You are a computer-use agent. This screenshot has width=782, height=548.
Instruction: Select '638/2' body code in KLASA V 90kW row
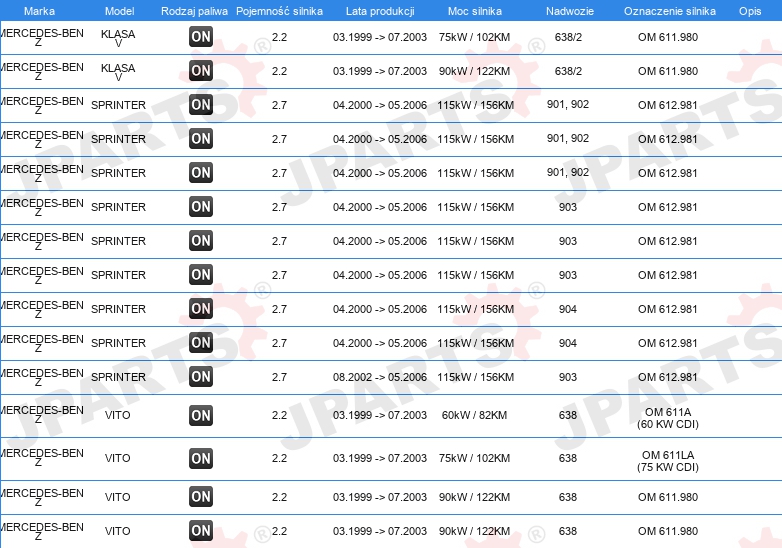(568, 71)
